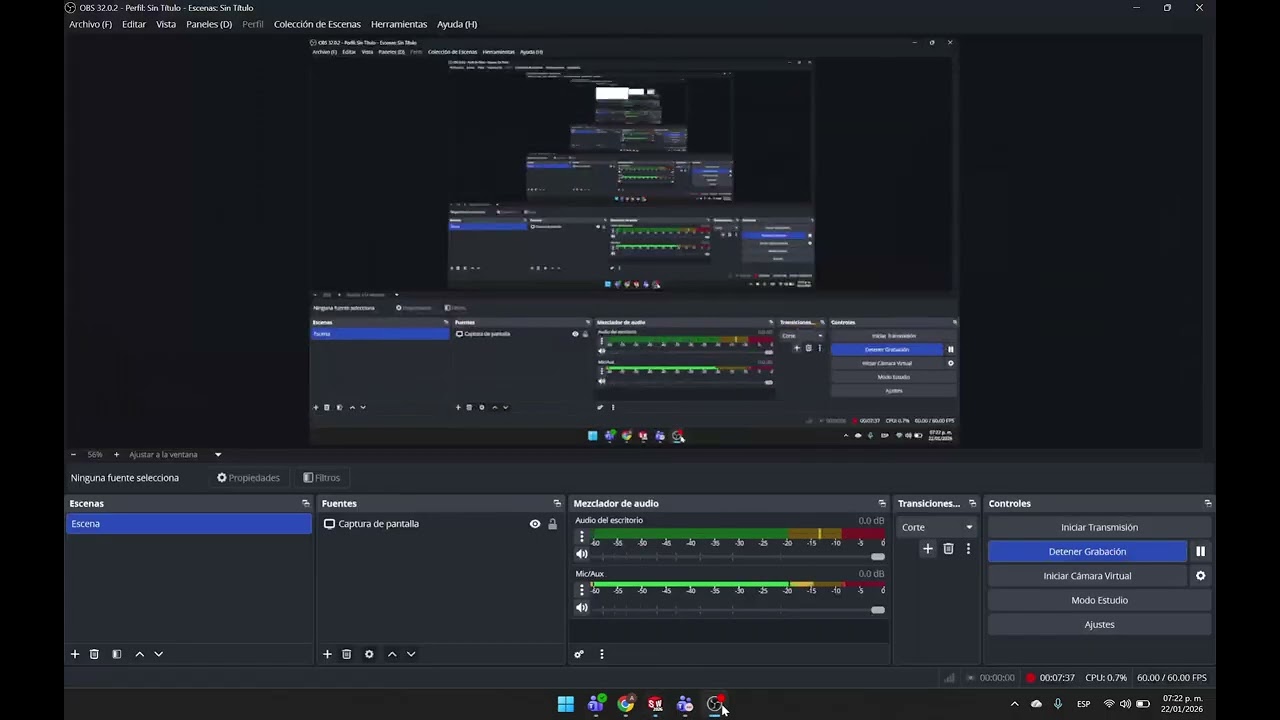
Task: Click the Filtros button
Action: [321, 478]
